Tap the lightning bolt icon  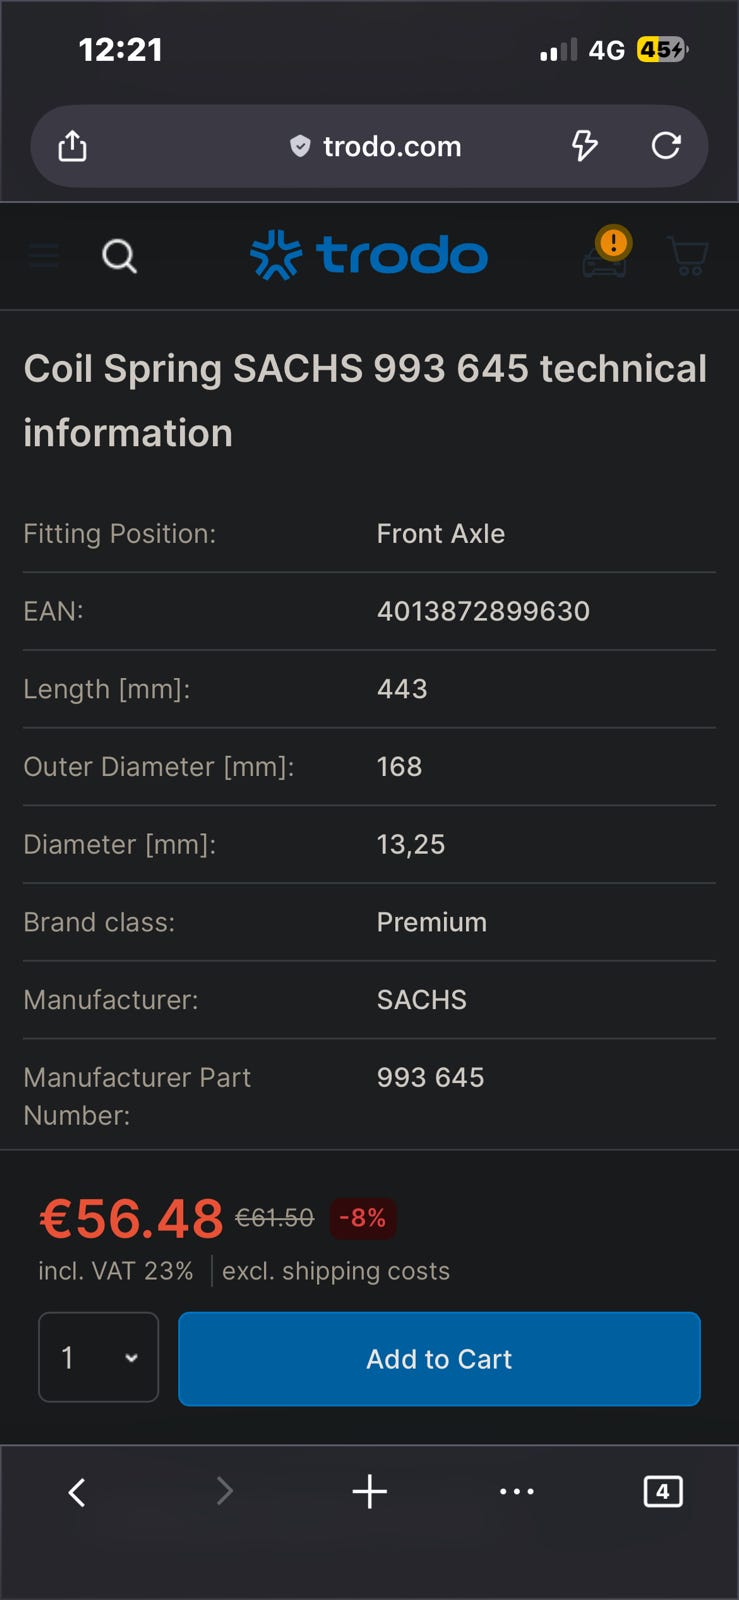584,146
